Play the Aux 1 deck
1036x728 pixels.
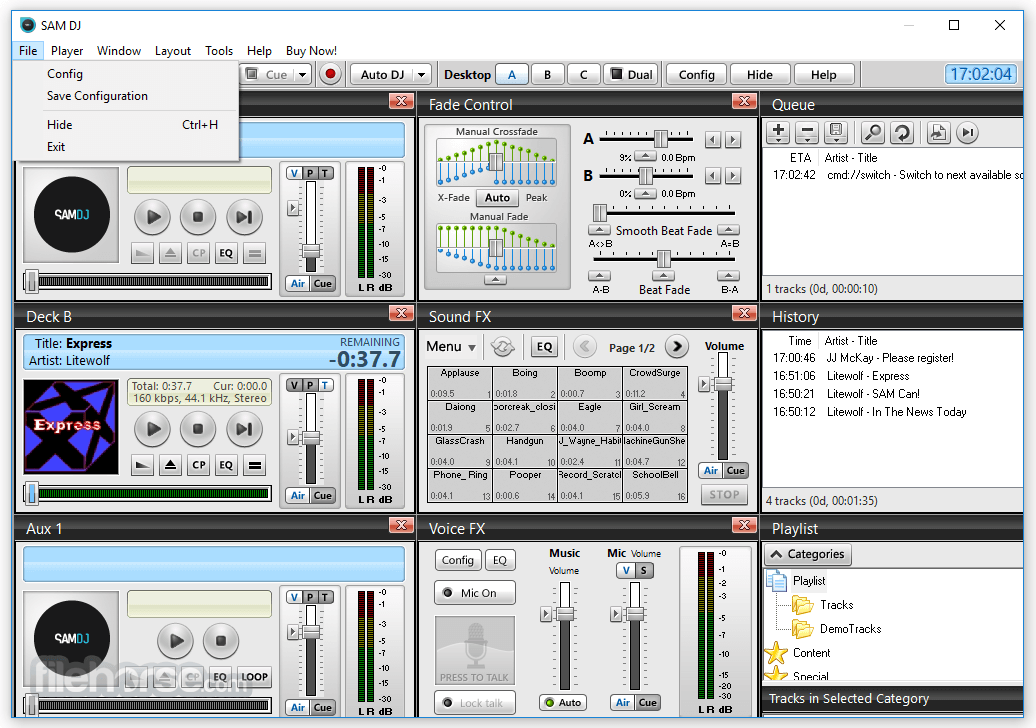pos(175,640)
